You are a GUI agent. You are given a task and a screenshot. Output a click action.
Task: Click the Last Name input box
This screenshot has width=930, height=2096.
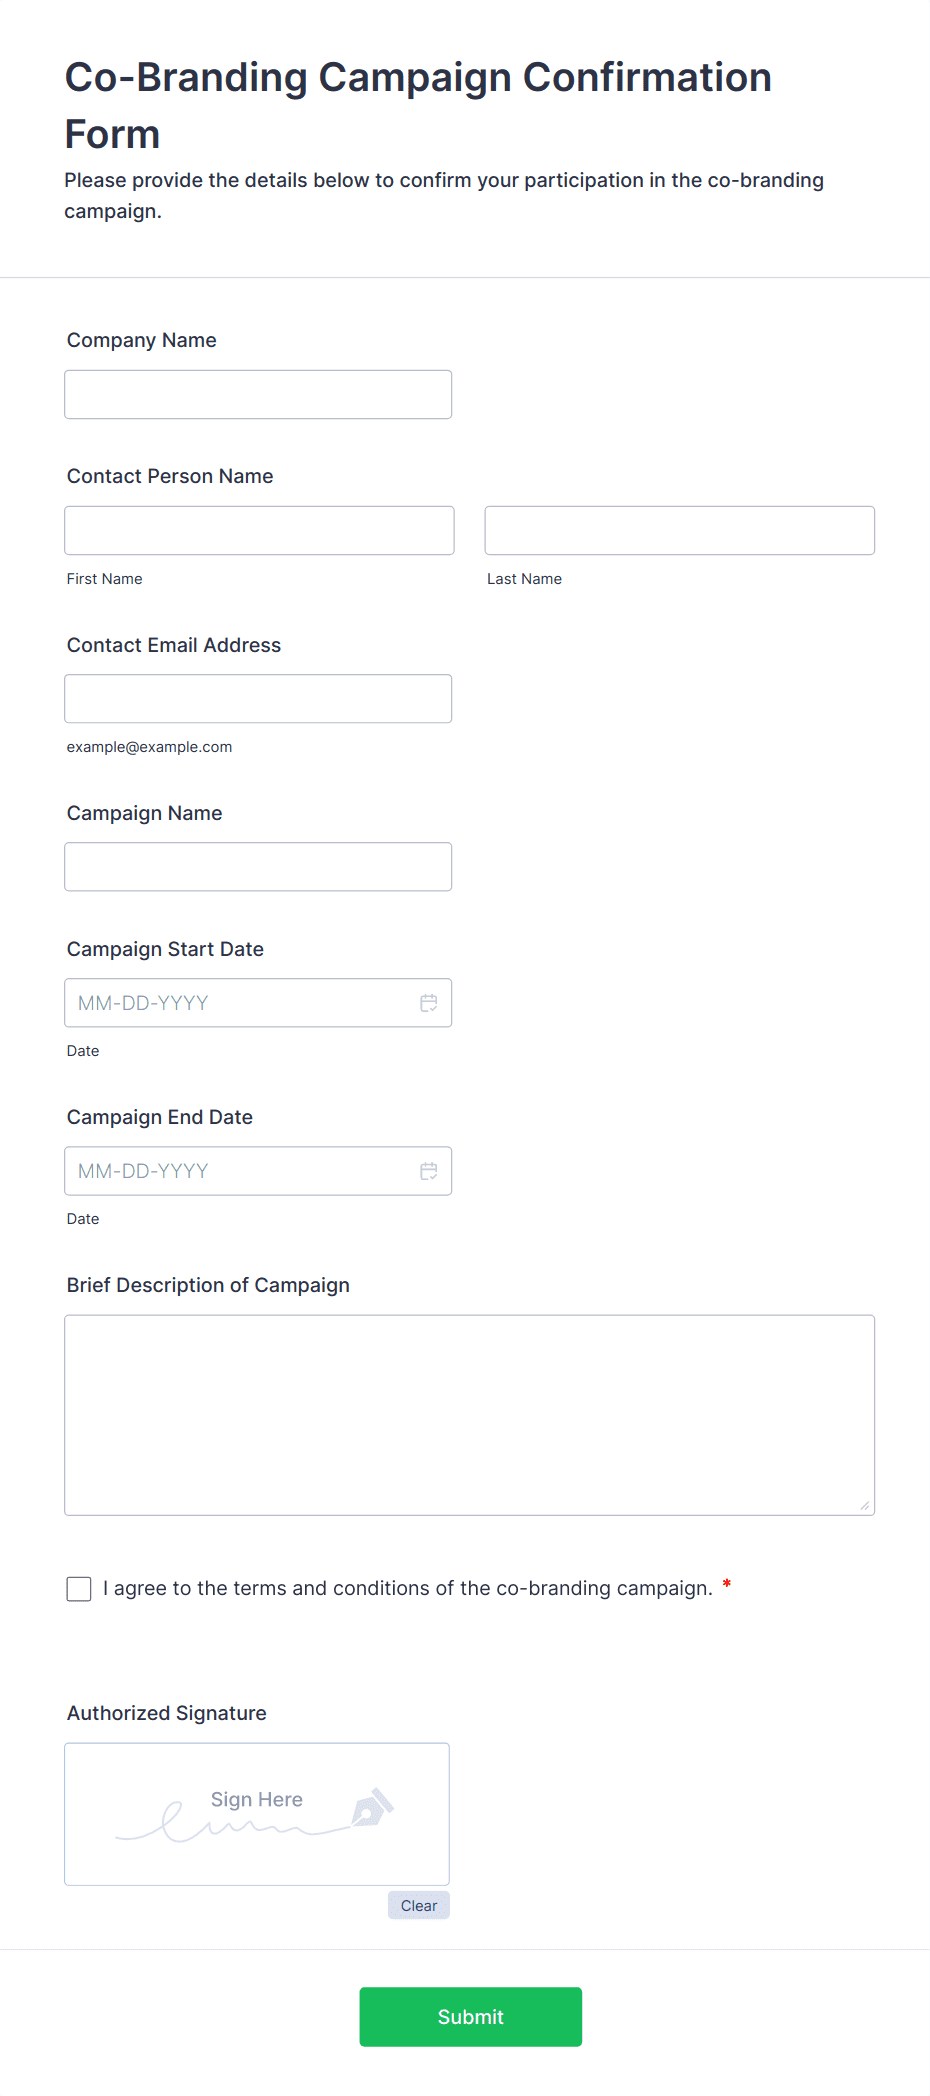679,531
